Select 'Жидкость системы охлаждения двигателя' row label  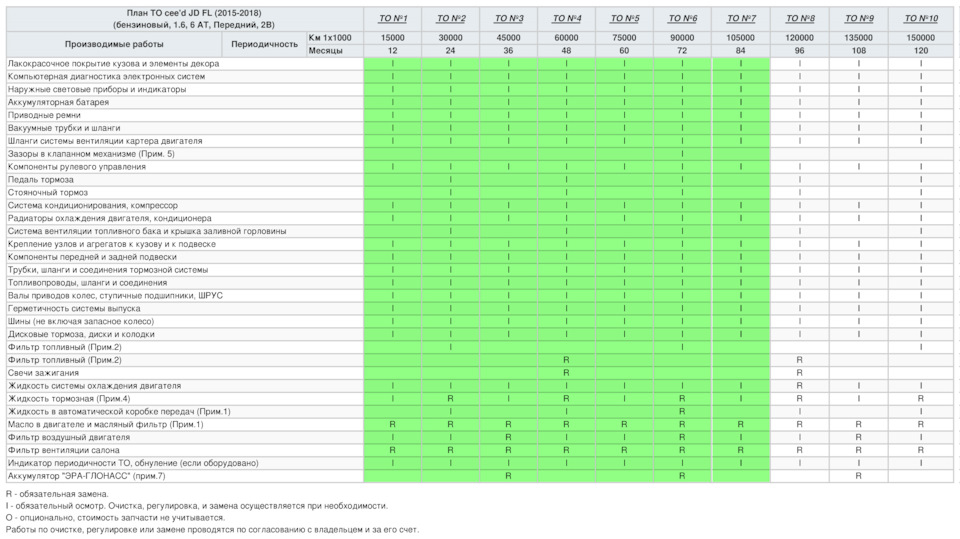click(94, 386)
